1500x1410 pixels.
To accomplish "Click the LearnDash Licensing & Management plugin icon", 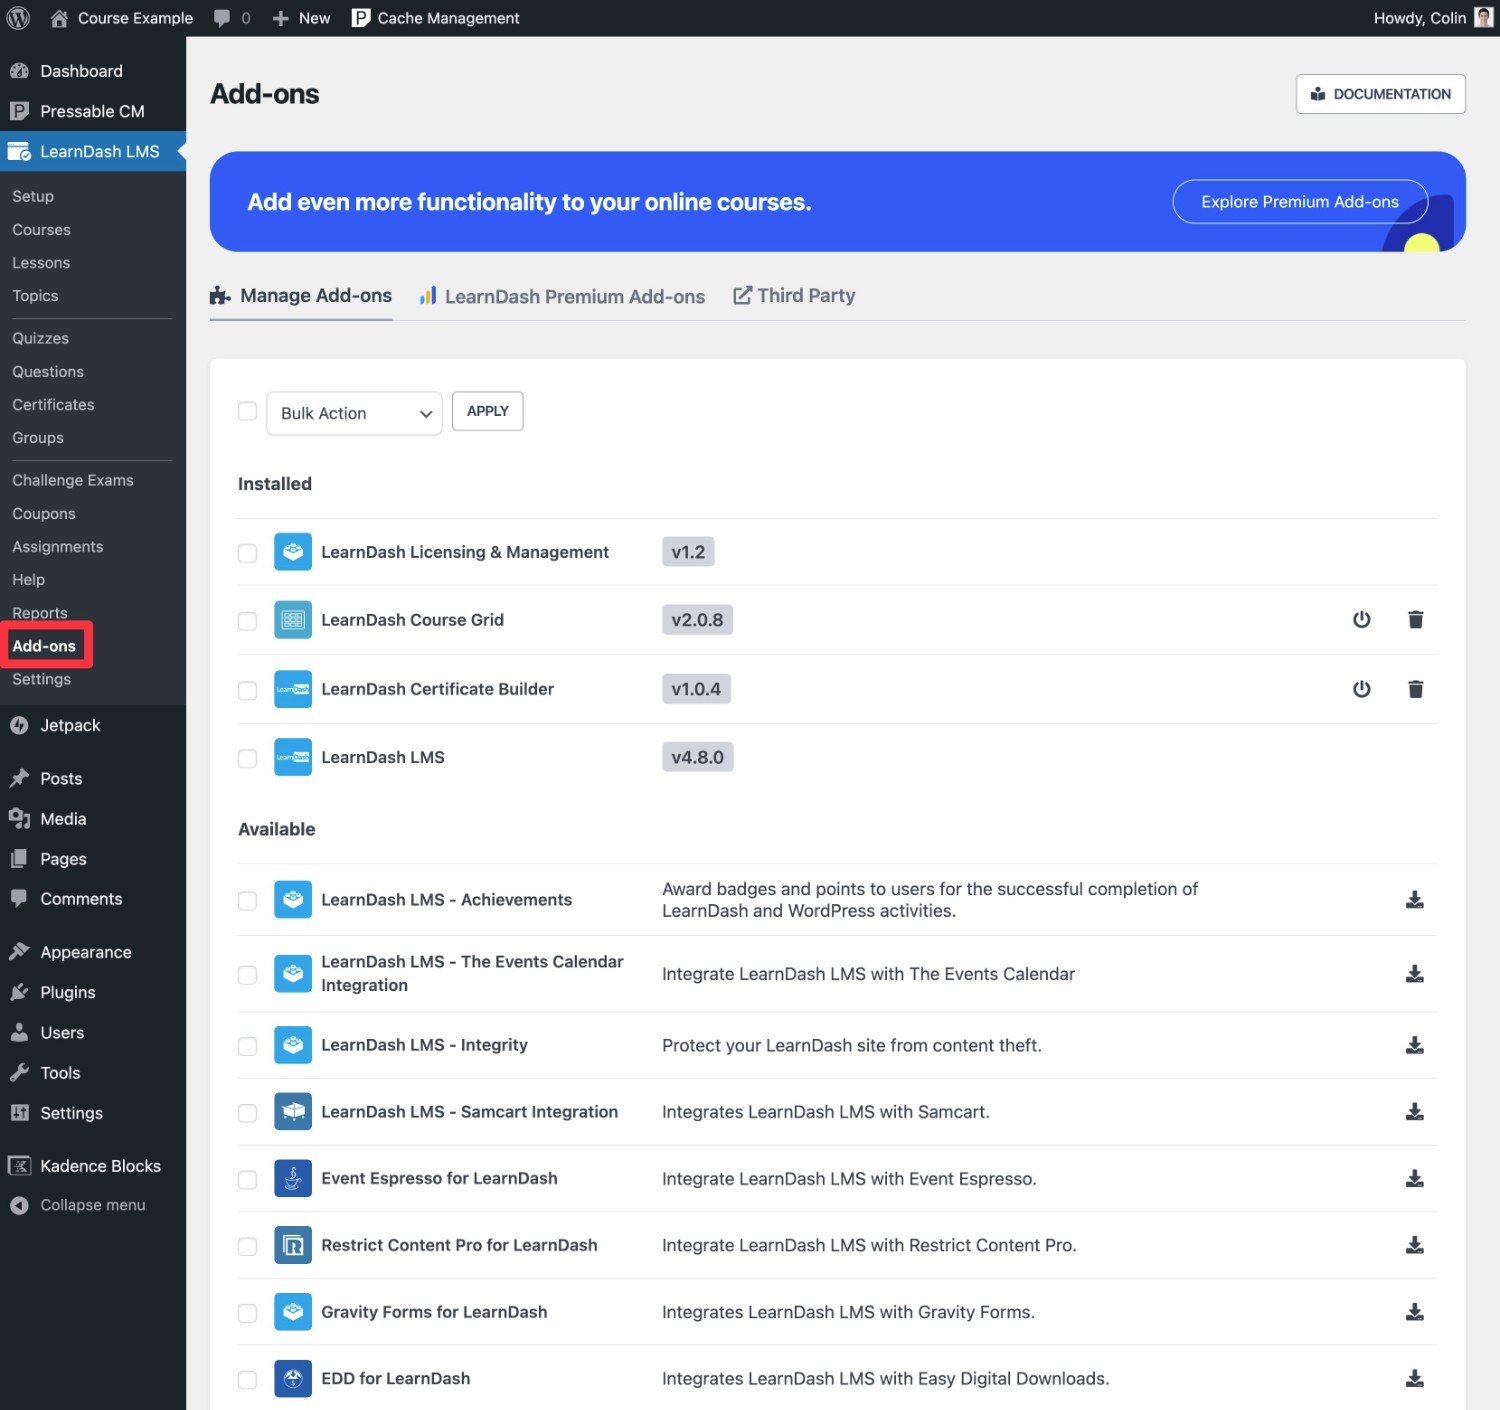I will coord(293,552).
